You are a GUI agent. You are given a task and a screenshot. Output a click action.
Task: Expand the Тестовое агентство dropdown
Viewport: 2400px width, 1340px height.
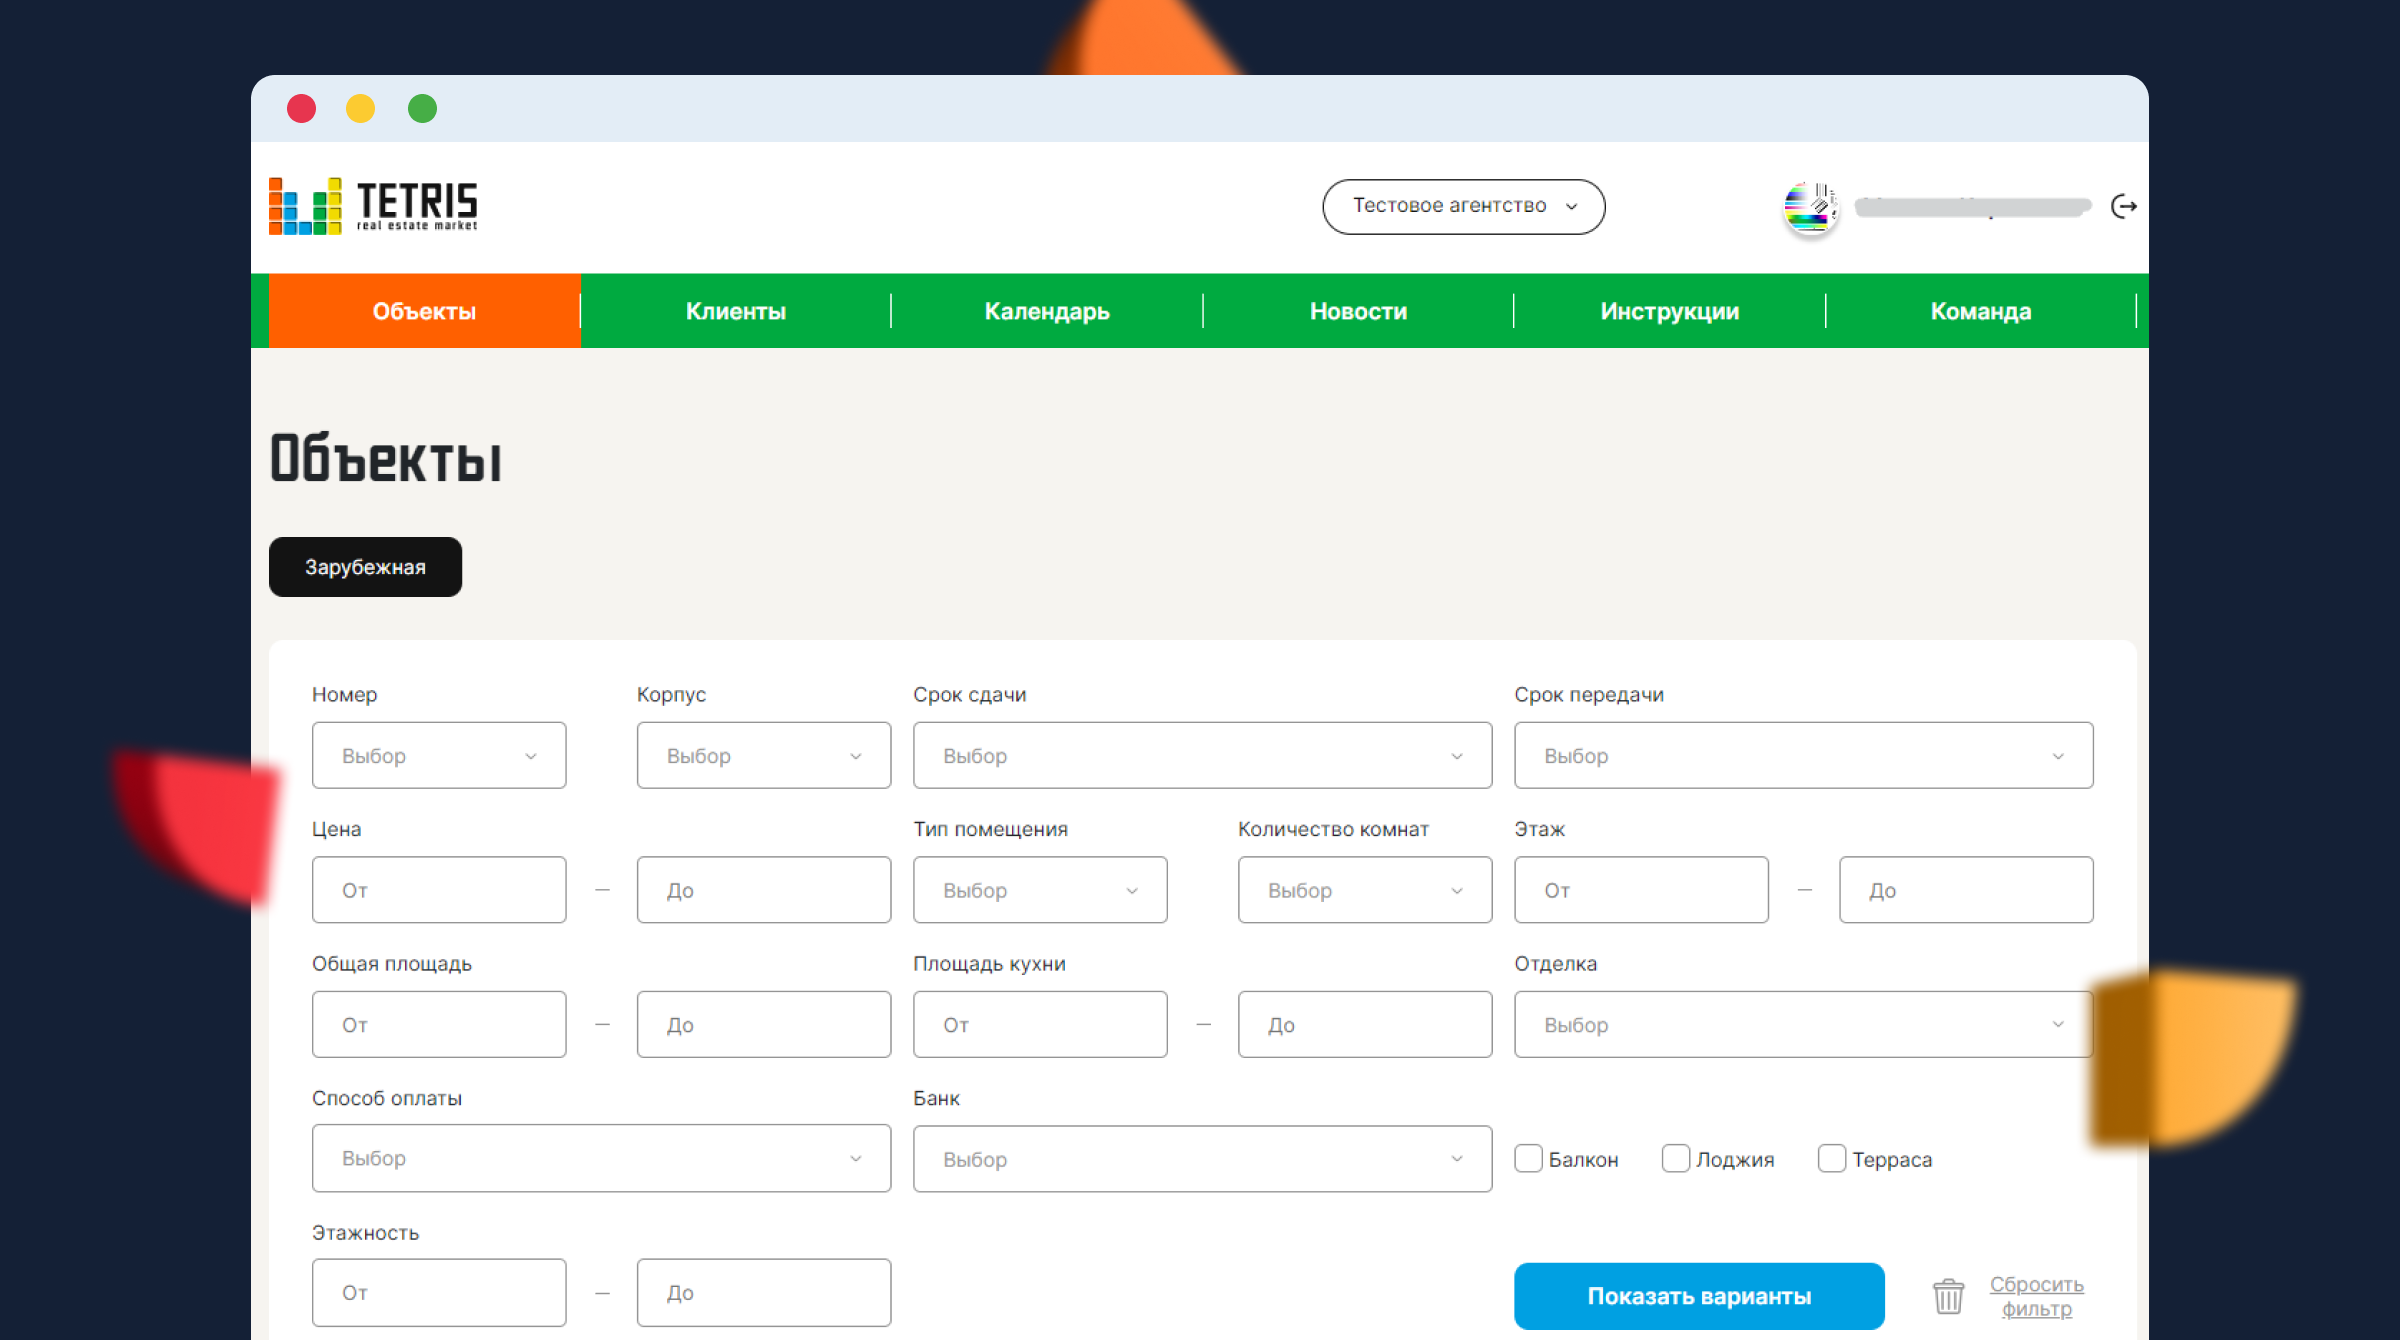point(1463,206)
